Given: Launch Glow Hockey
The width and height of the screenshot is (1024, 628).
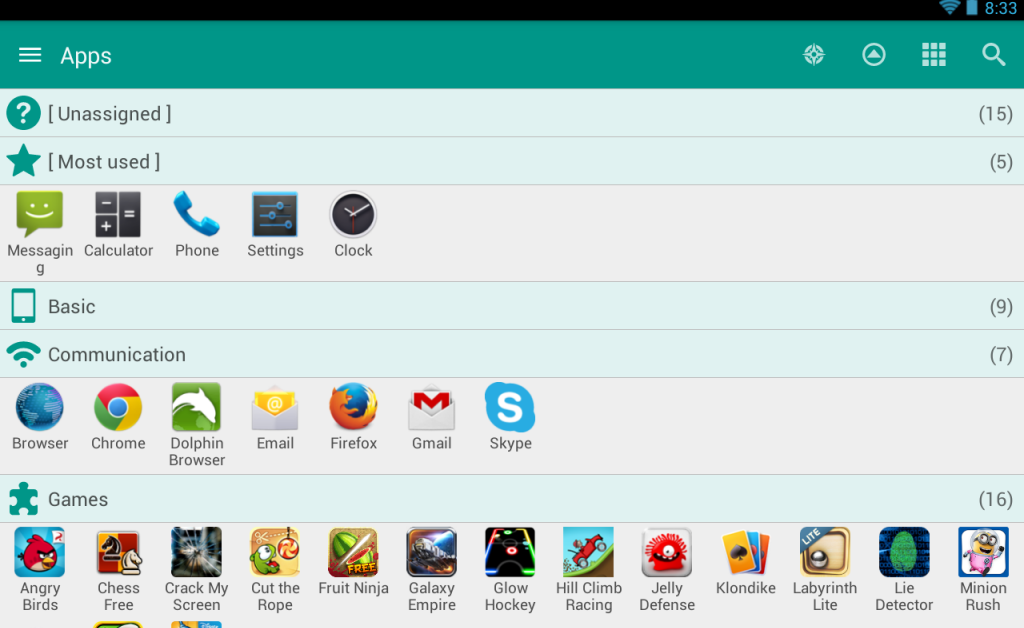Looking at the screenshot, I should (x=510, y=570).
